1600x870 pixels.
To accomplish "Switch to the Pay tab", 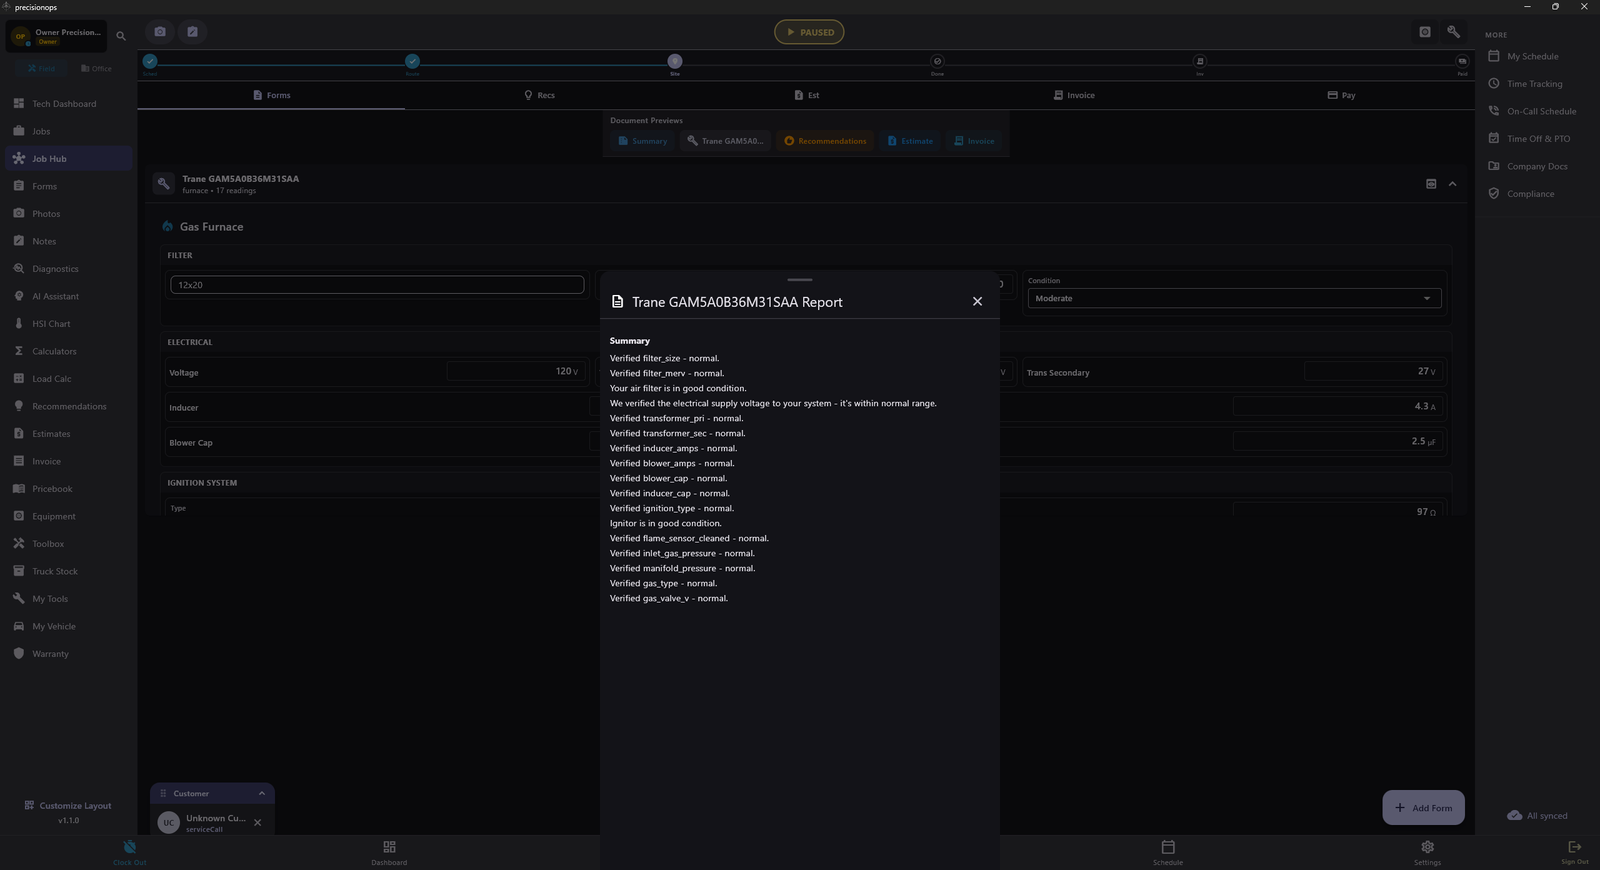I will 1341,95.
